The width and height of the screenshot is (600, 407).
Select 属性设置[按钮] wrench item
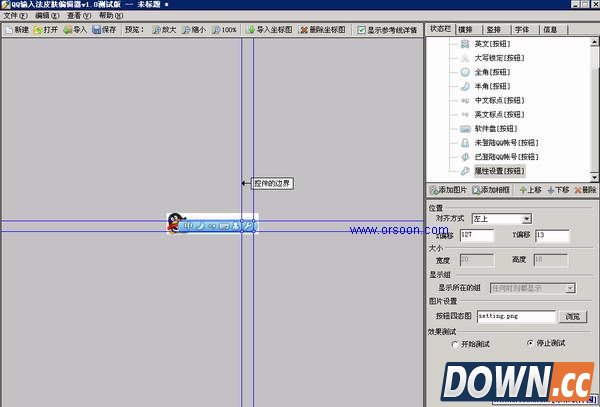point(499,171)
